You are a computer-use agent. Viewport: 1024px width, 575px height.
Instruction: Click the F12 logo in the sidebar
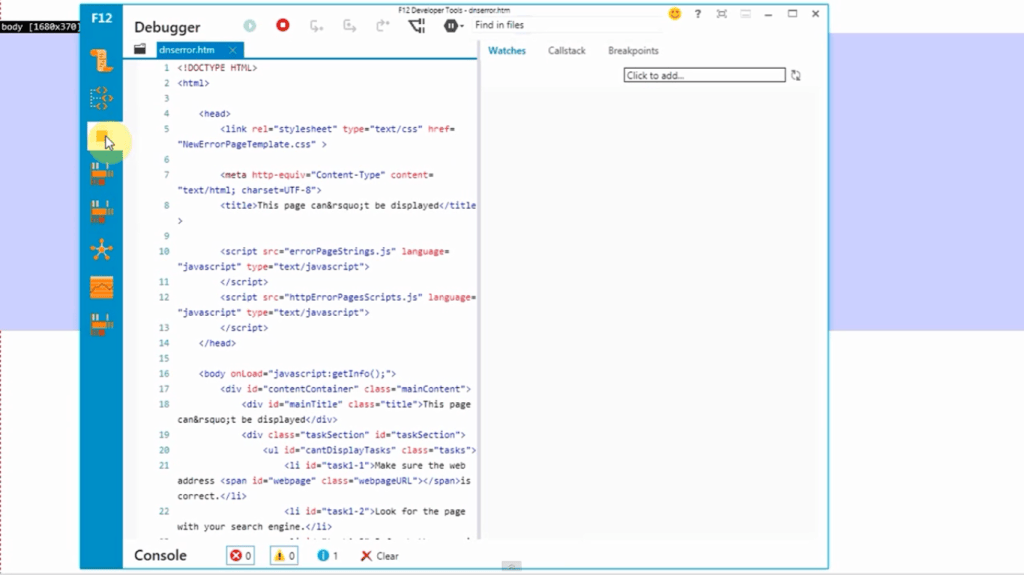point(101,18)
